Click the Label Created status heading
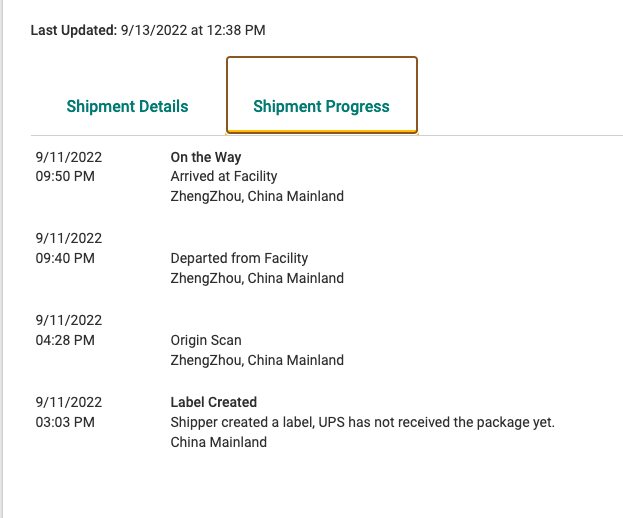623x518 pixels. pos(214,402)
